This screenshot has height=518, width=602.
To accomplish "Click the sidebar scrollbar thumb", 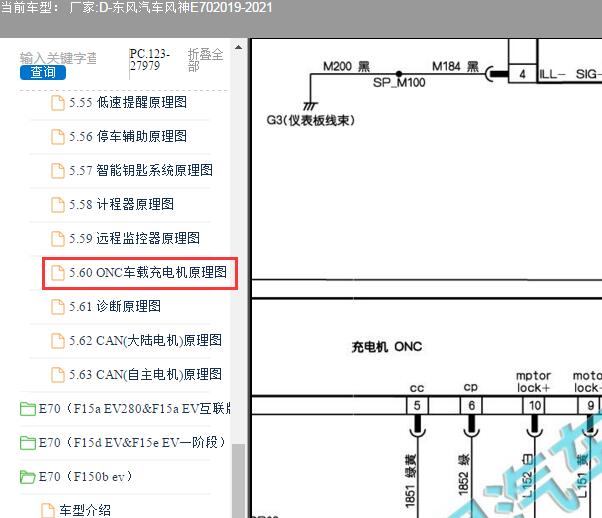I will click(x=238, y=481).
